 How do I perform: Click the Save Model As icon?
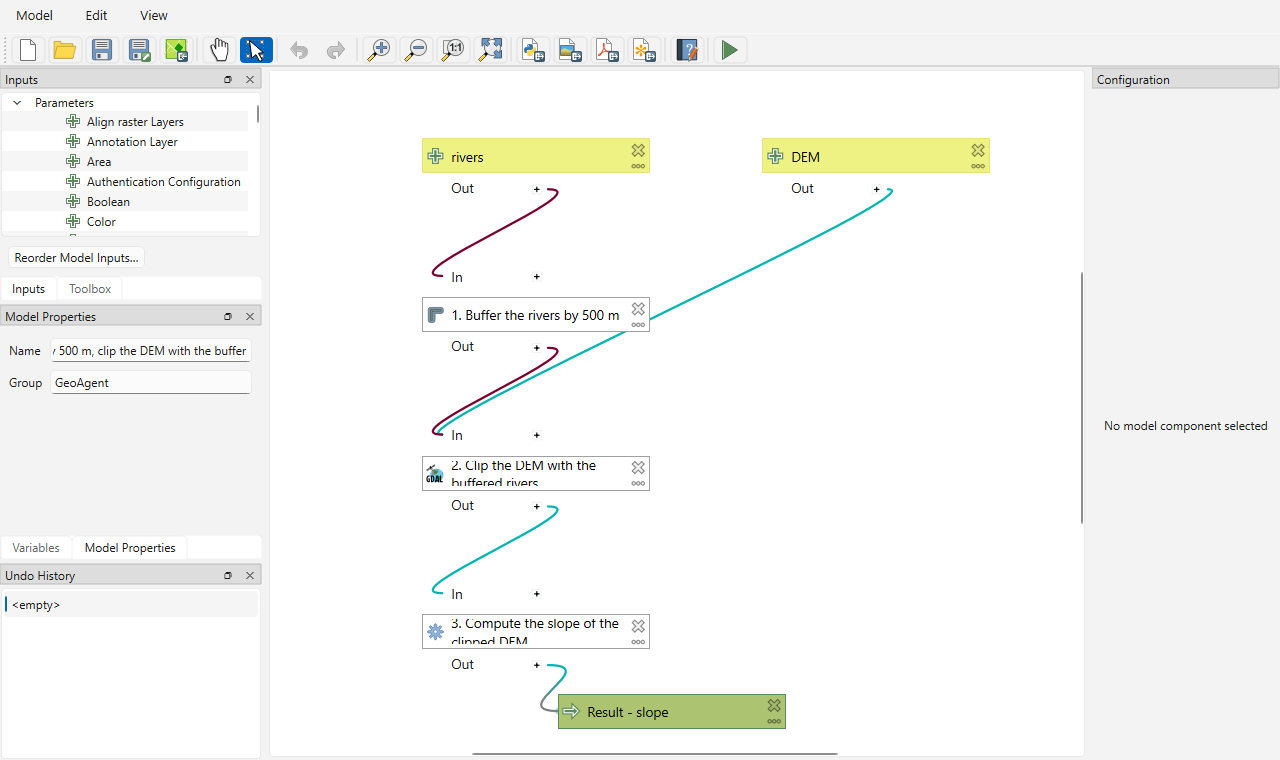[139, 50]
